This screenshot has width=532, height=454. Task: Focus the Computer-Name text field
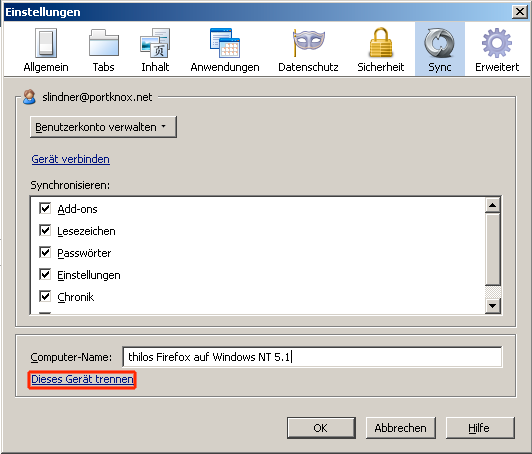[x=312, y=357]
